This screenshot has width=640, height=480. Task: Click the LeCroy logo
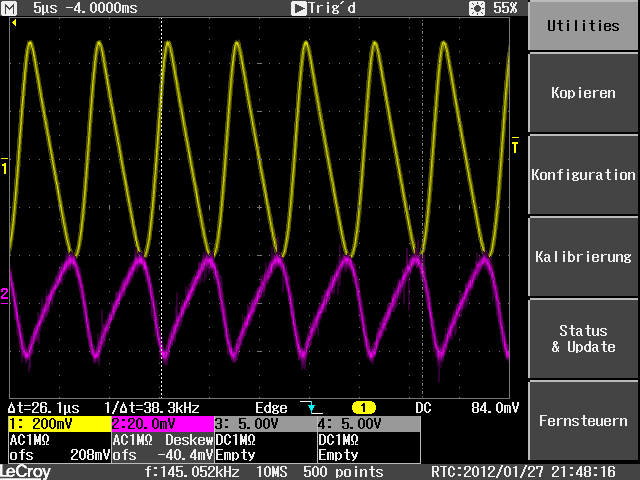tap(26, 472)
